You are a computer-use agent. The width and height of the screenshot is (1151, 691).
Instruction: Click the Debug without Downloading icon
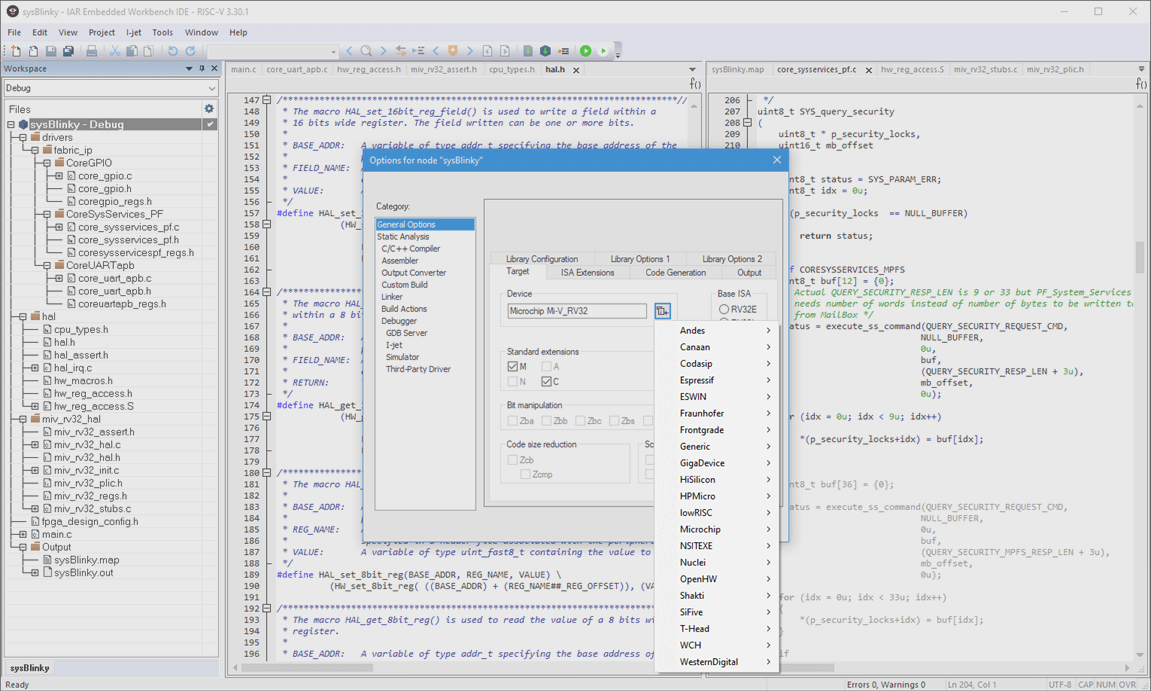pyautogui.click(x=603, y=51)
